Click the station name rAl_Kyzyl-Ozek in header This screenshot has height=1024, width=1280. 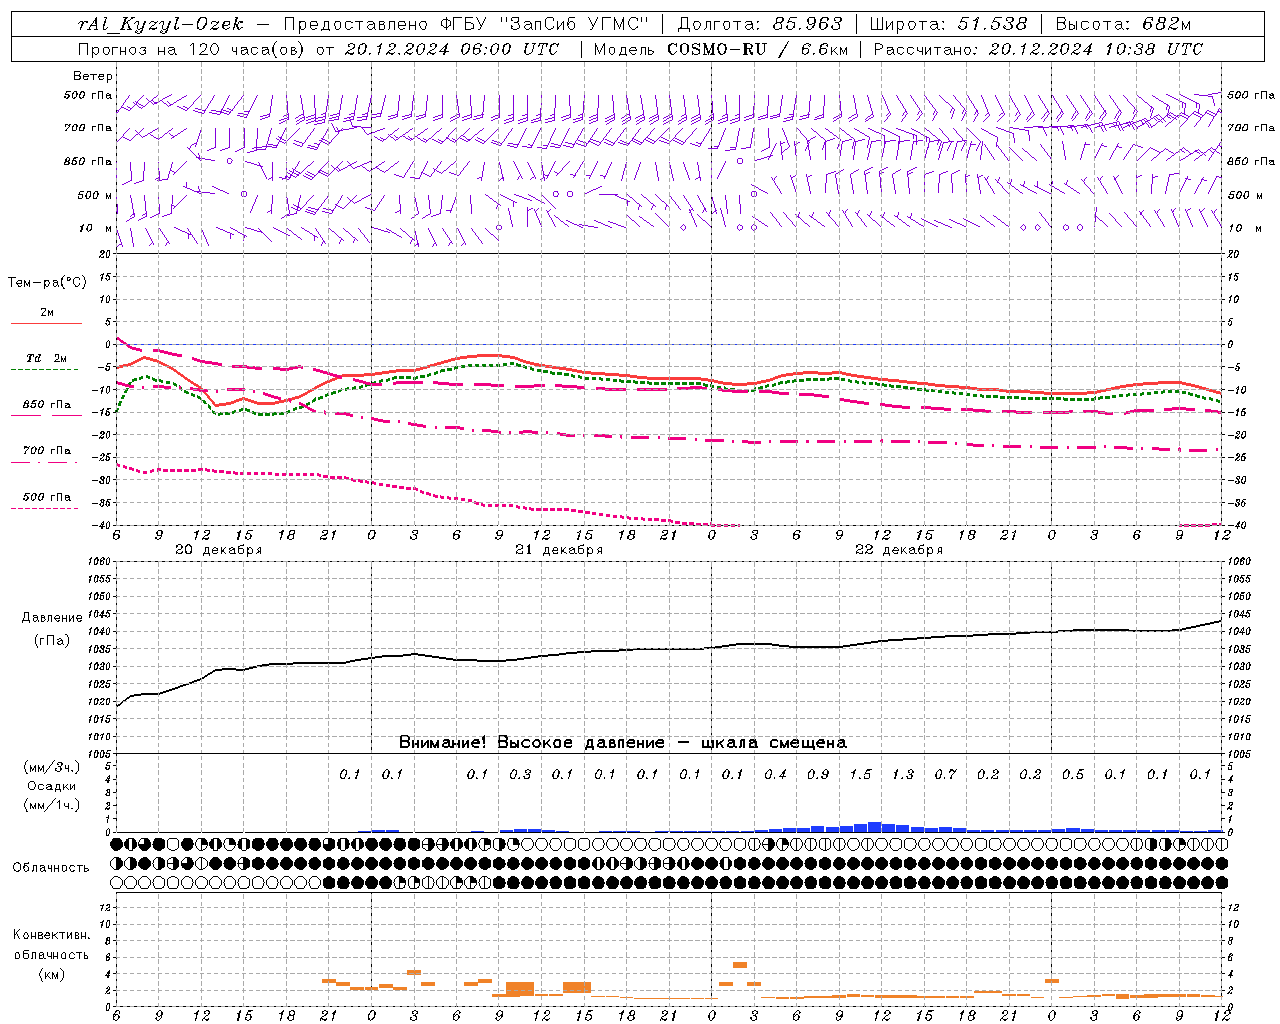click(160, 24)
